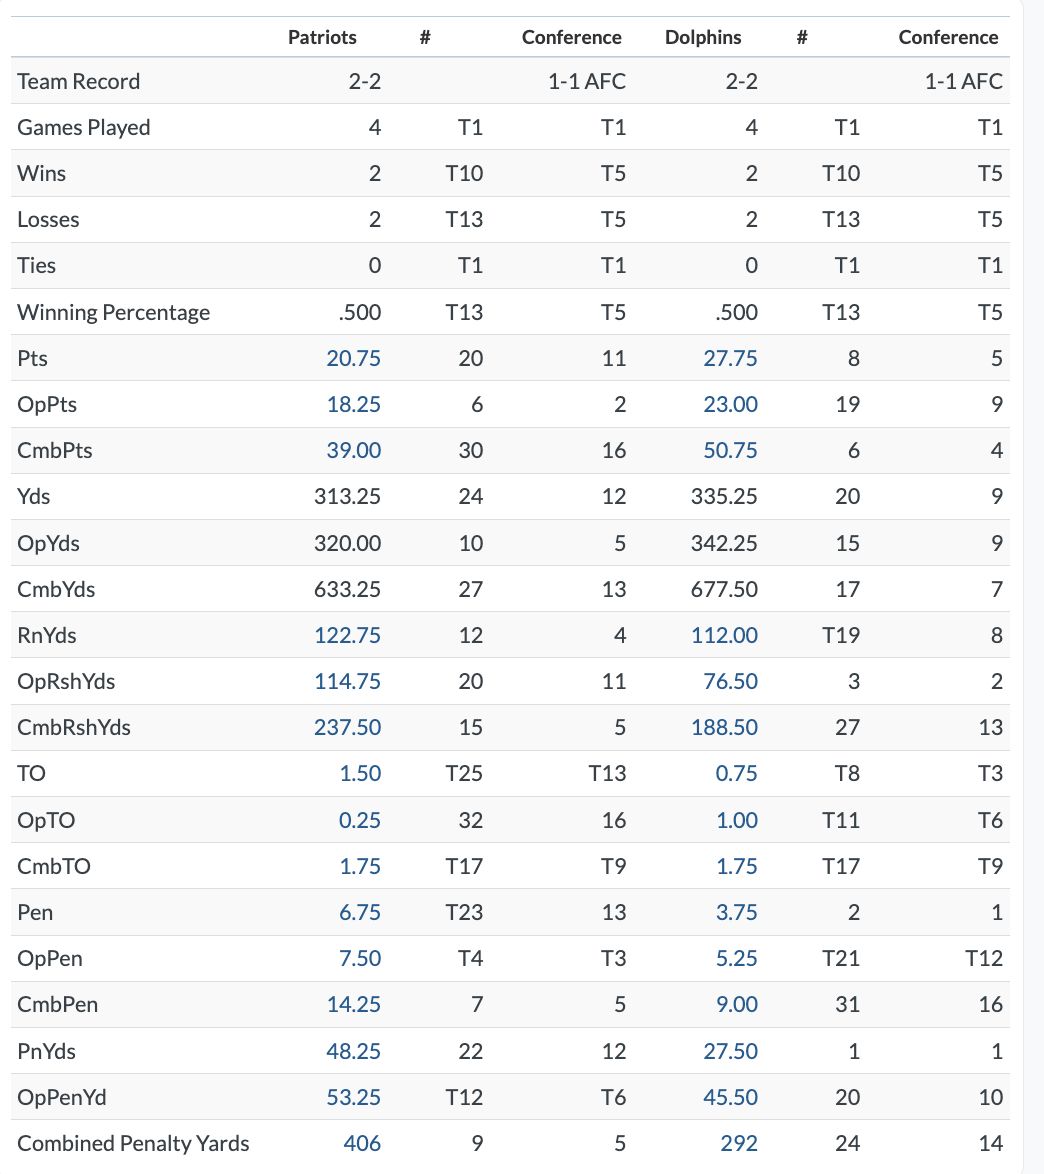
Task: Click Dolphins Pen value 3.75
Action: pos(736,912)
